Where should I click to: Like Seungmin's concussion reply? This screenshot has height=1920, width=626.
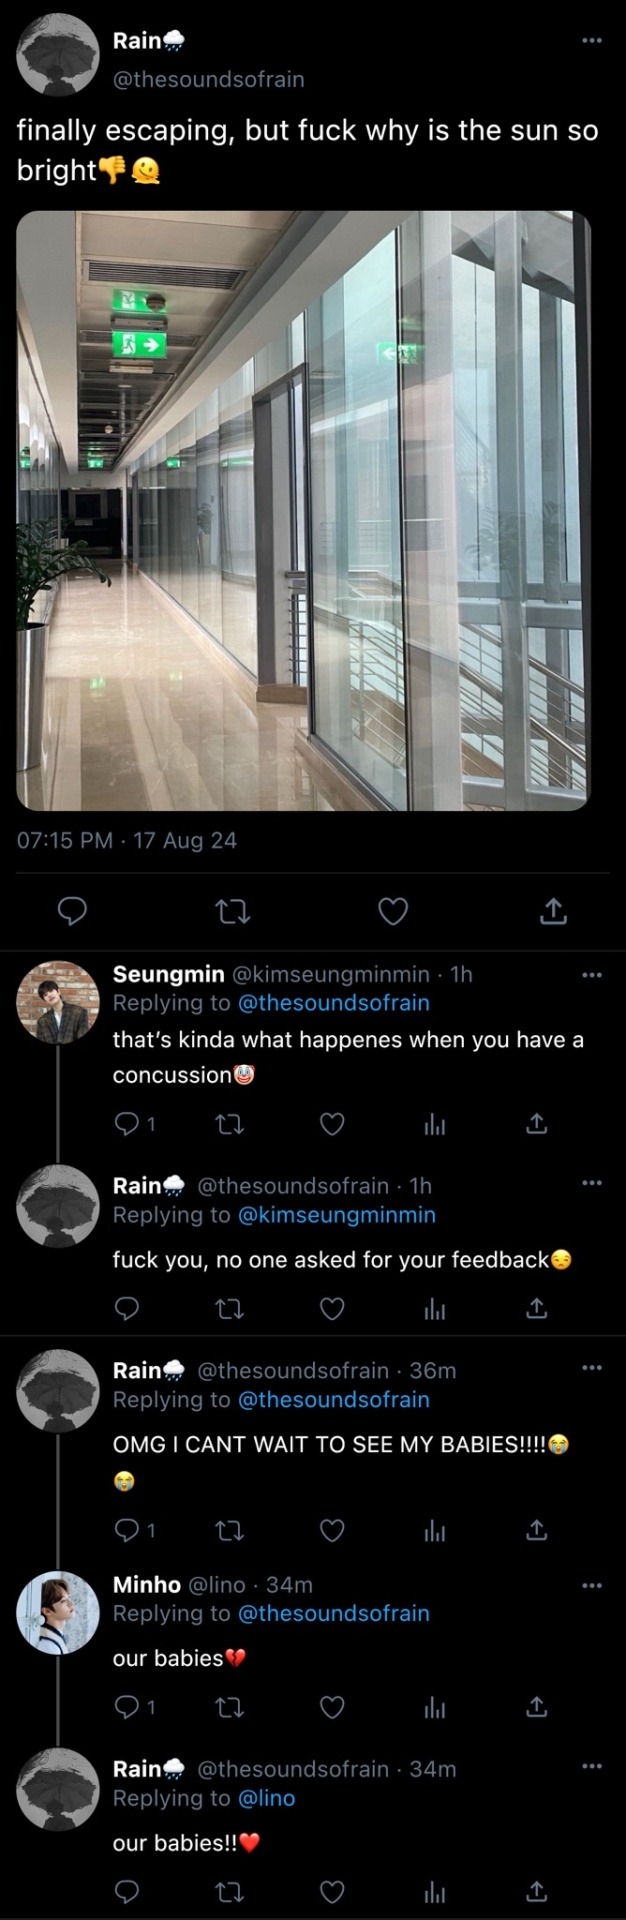pos(332,1124)
